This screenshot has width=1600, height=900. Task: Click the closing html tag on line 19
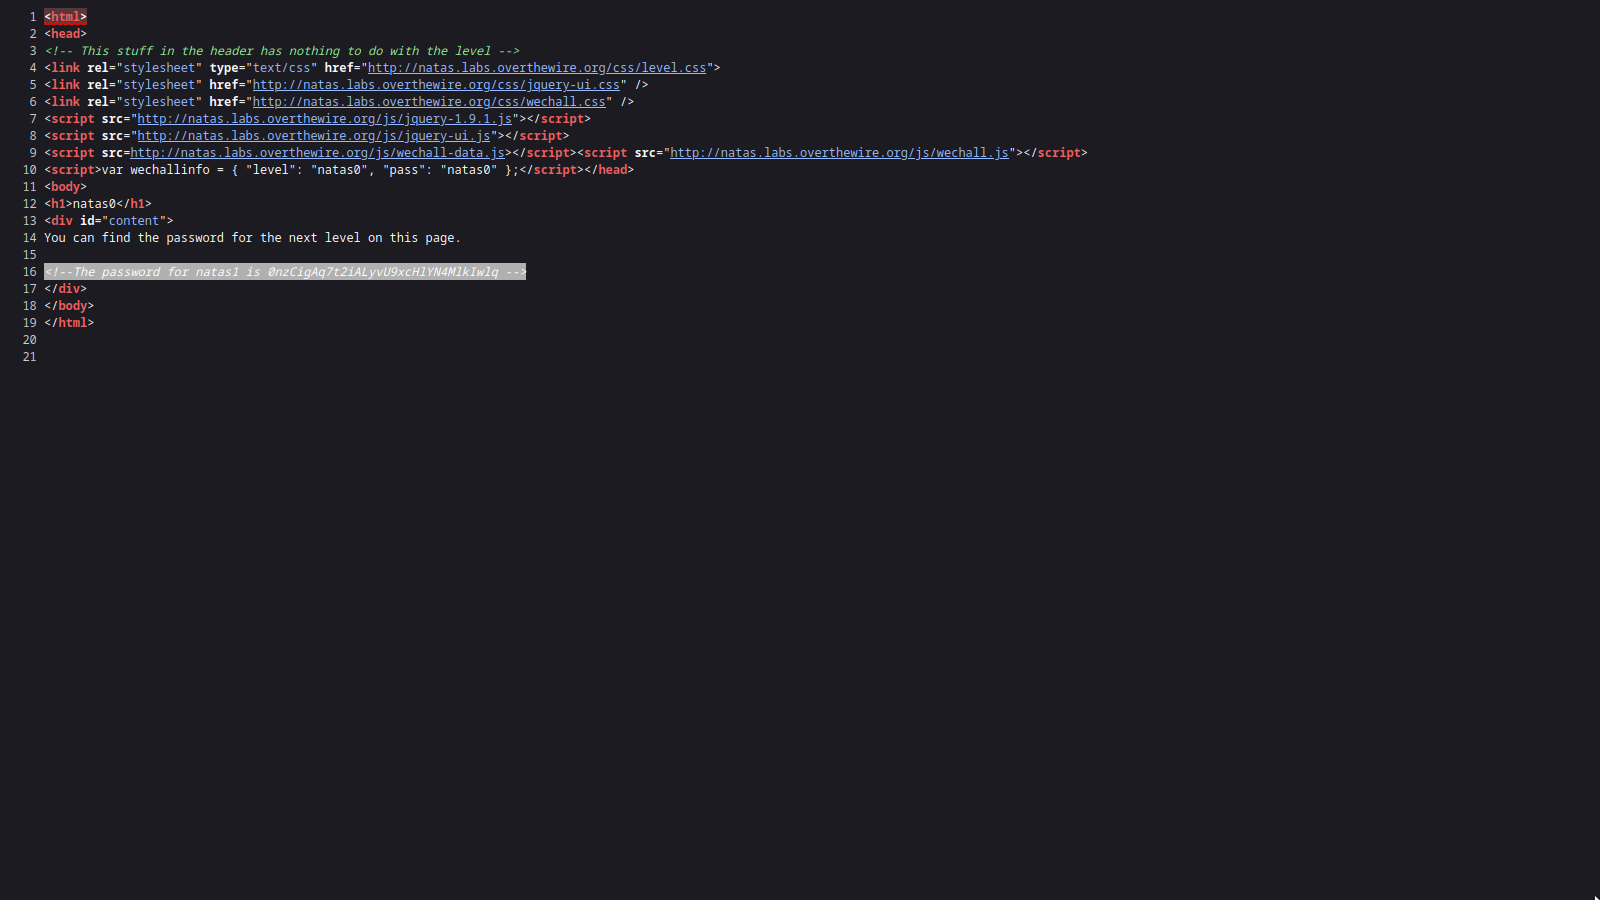pyautogui.click(x=69, y=323)
